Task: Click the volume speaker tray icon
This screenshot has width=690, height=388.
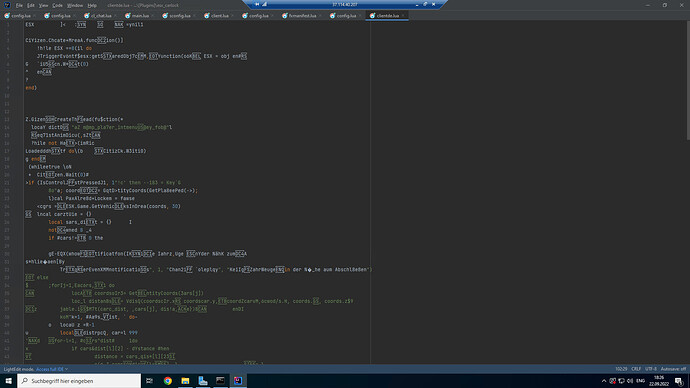Action: [630, 381]
